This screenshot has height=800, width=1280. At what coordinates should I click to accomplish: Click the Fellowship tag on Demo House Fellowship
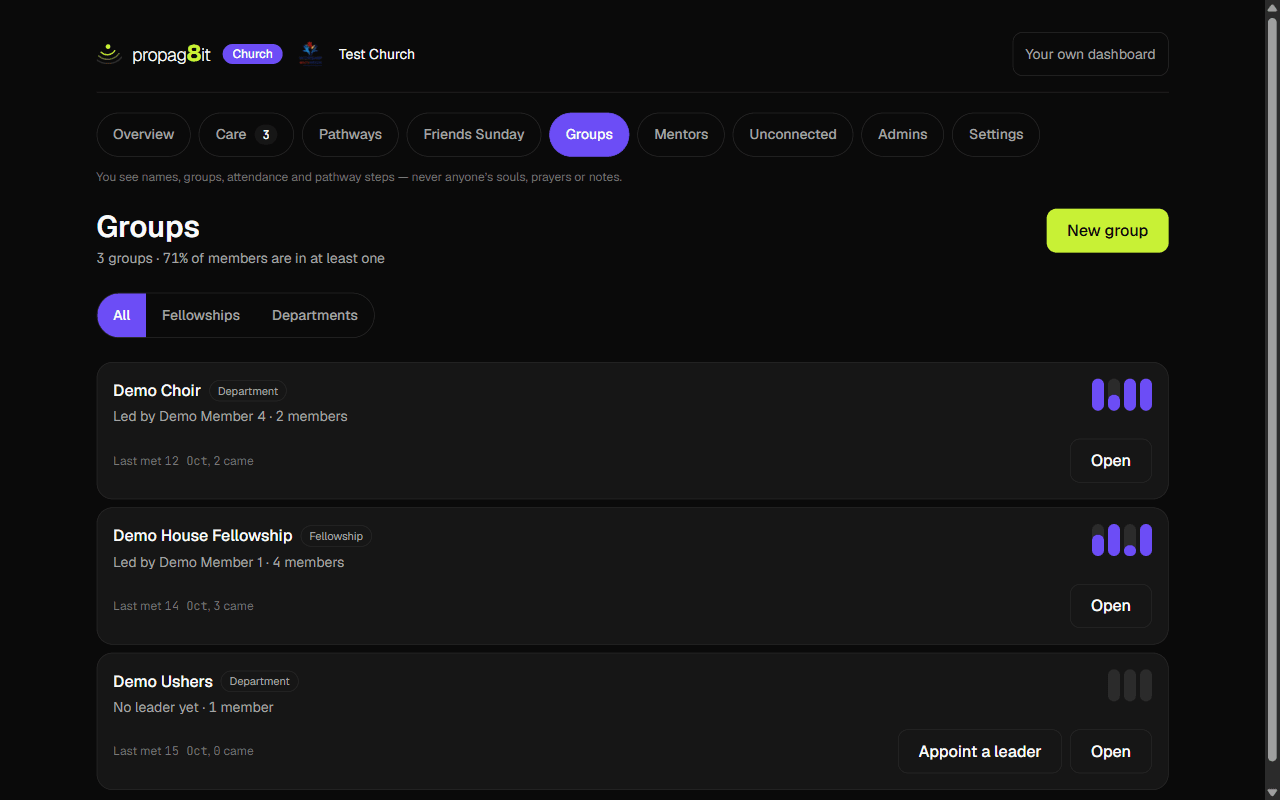pos(336,536)
